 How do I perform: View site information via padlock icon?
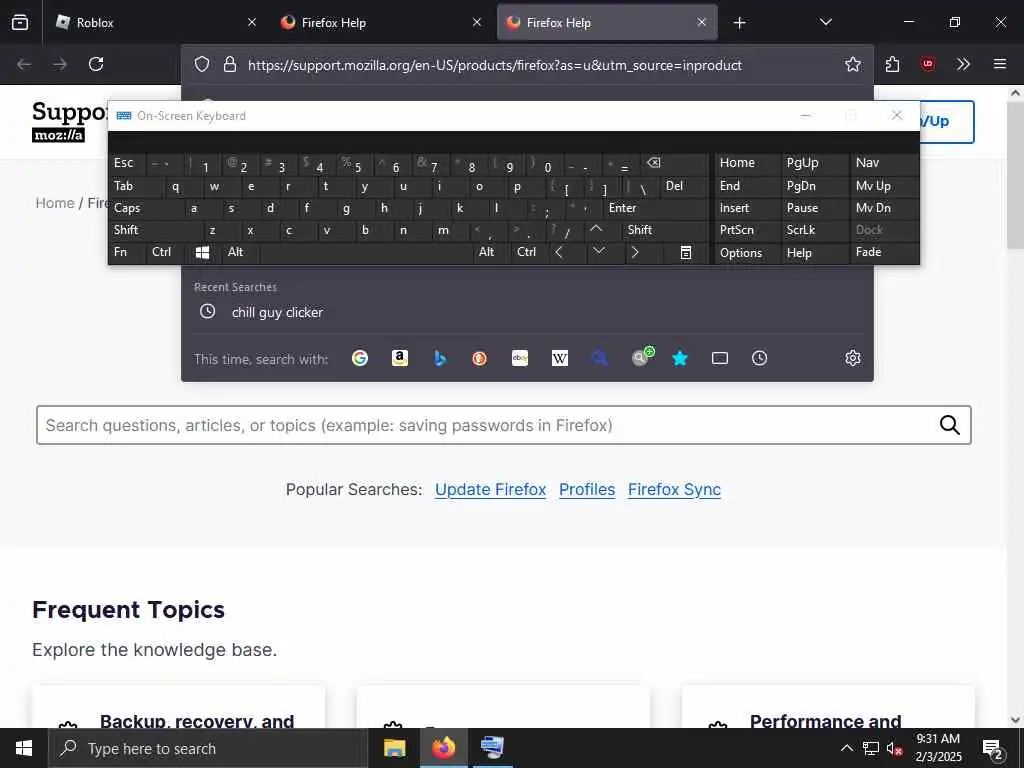[x=229, y=64]
